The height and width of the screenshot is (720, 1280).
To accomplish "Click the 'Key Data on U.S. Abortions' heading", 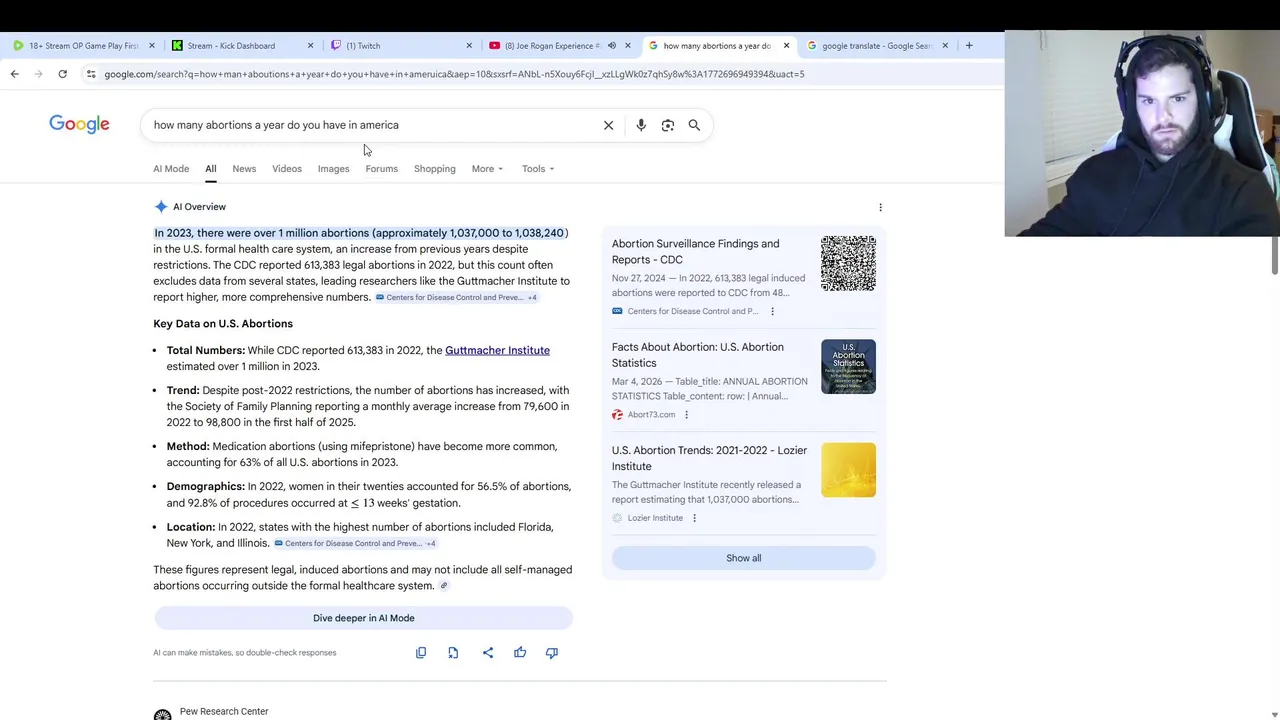I will pyautogui.click(x=223, y=324).
